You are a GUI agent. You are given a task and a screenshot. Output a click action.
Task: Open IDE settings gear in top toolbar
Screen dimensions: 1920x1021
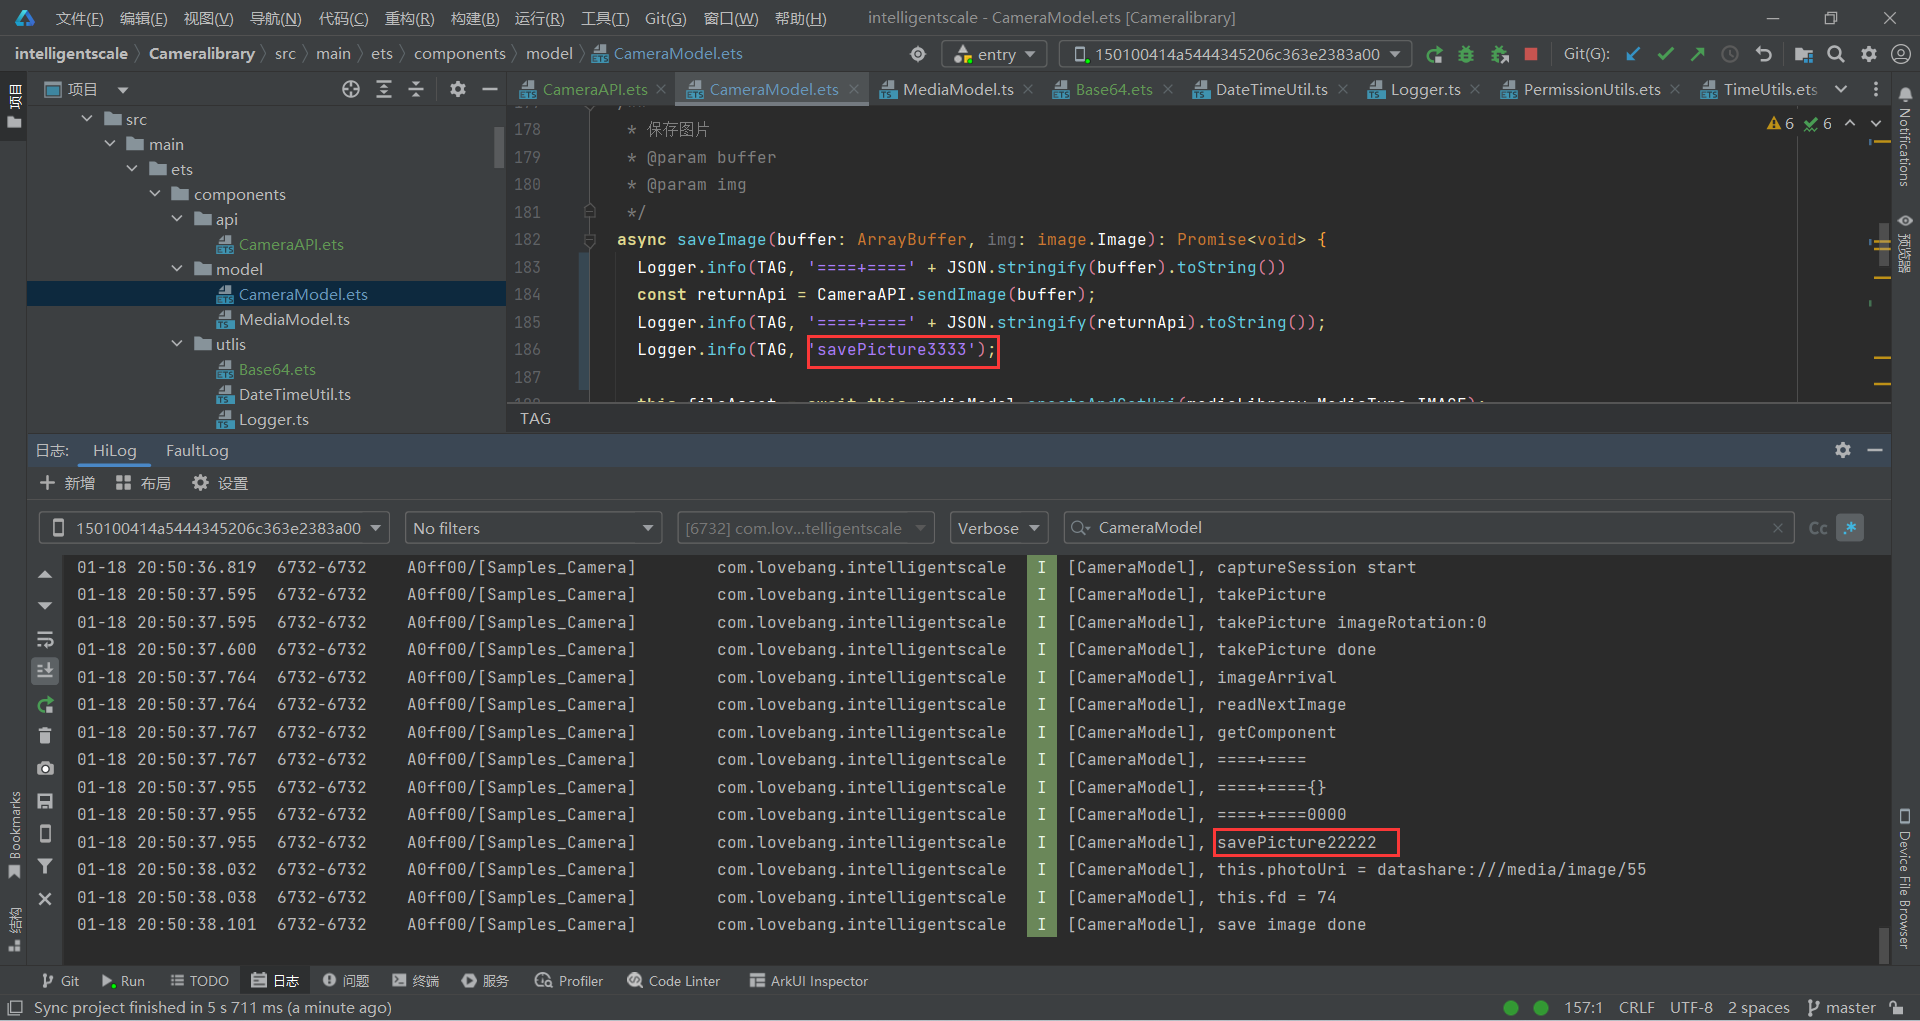pyautogui.click(x=1868, y=54)
